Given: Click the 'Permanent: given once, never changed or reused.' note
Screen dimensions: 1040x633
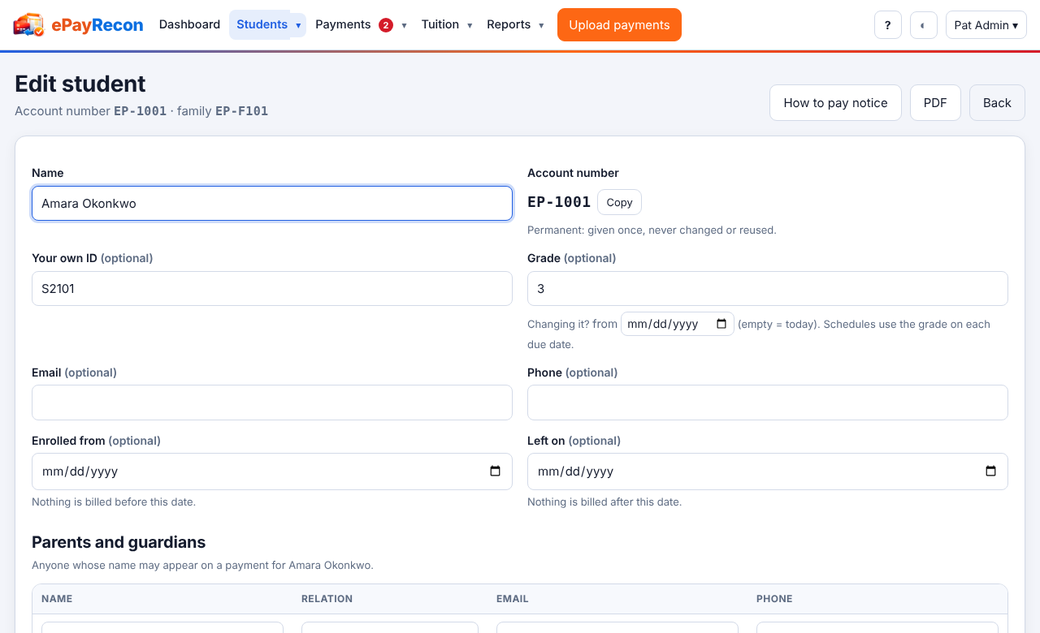Looking at the screenshot, I should point(651,230).
